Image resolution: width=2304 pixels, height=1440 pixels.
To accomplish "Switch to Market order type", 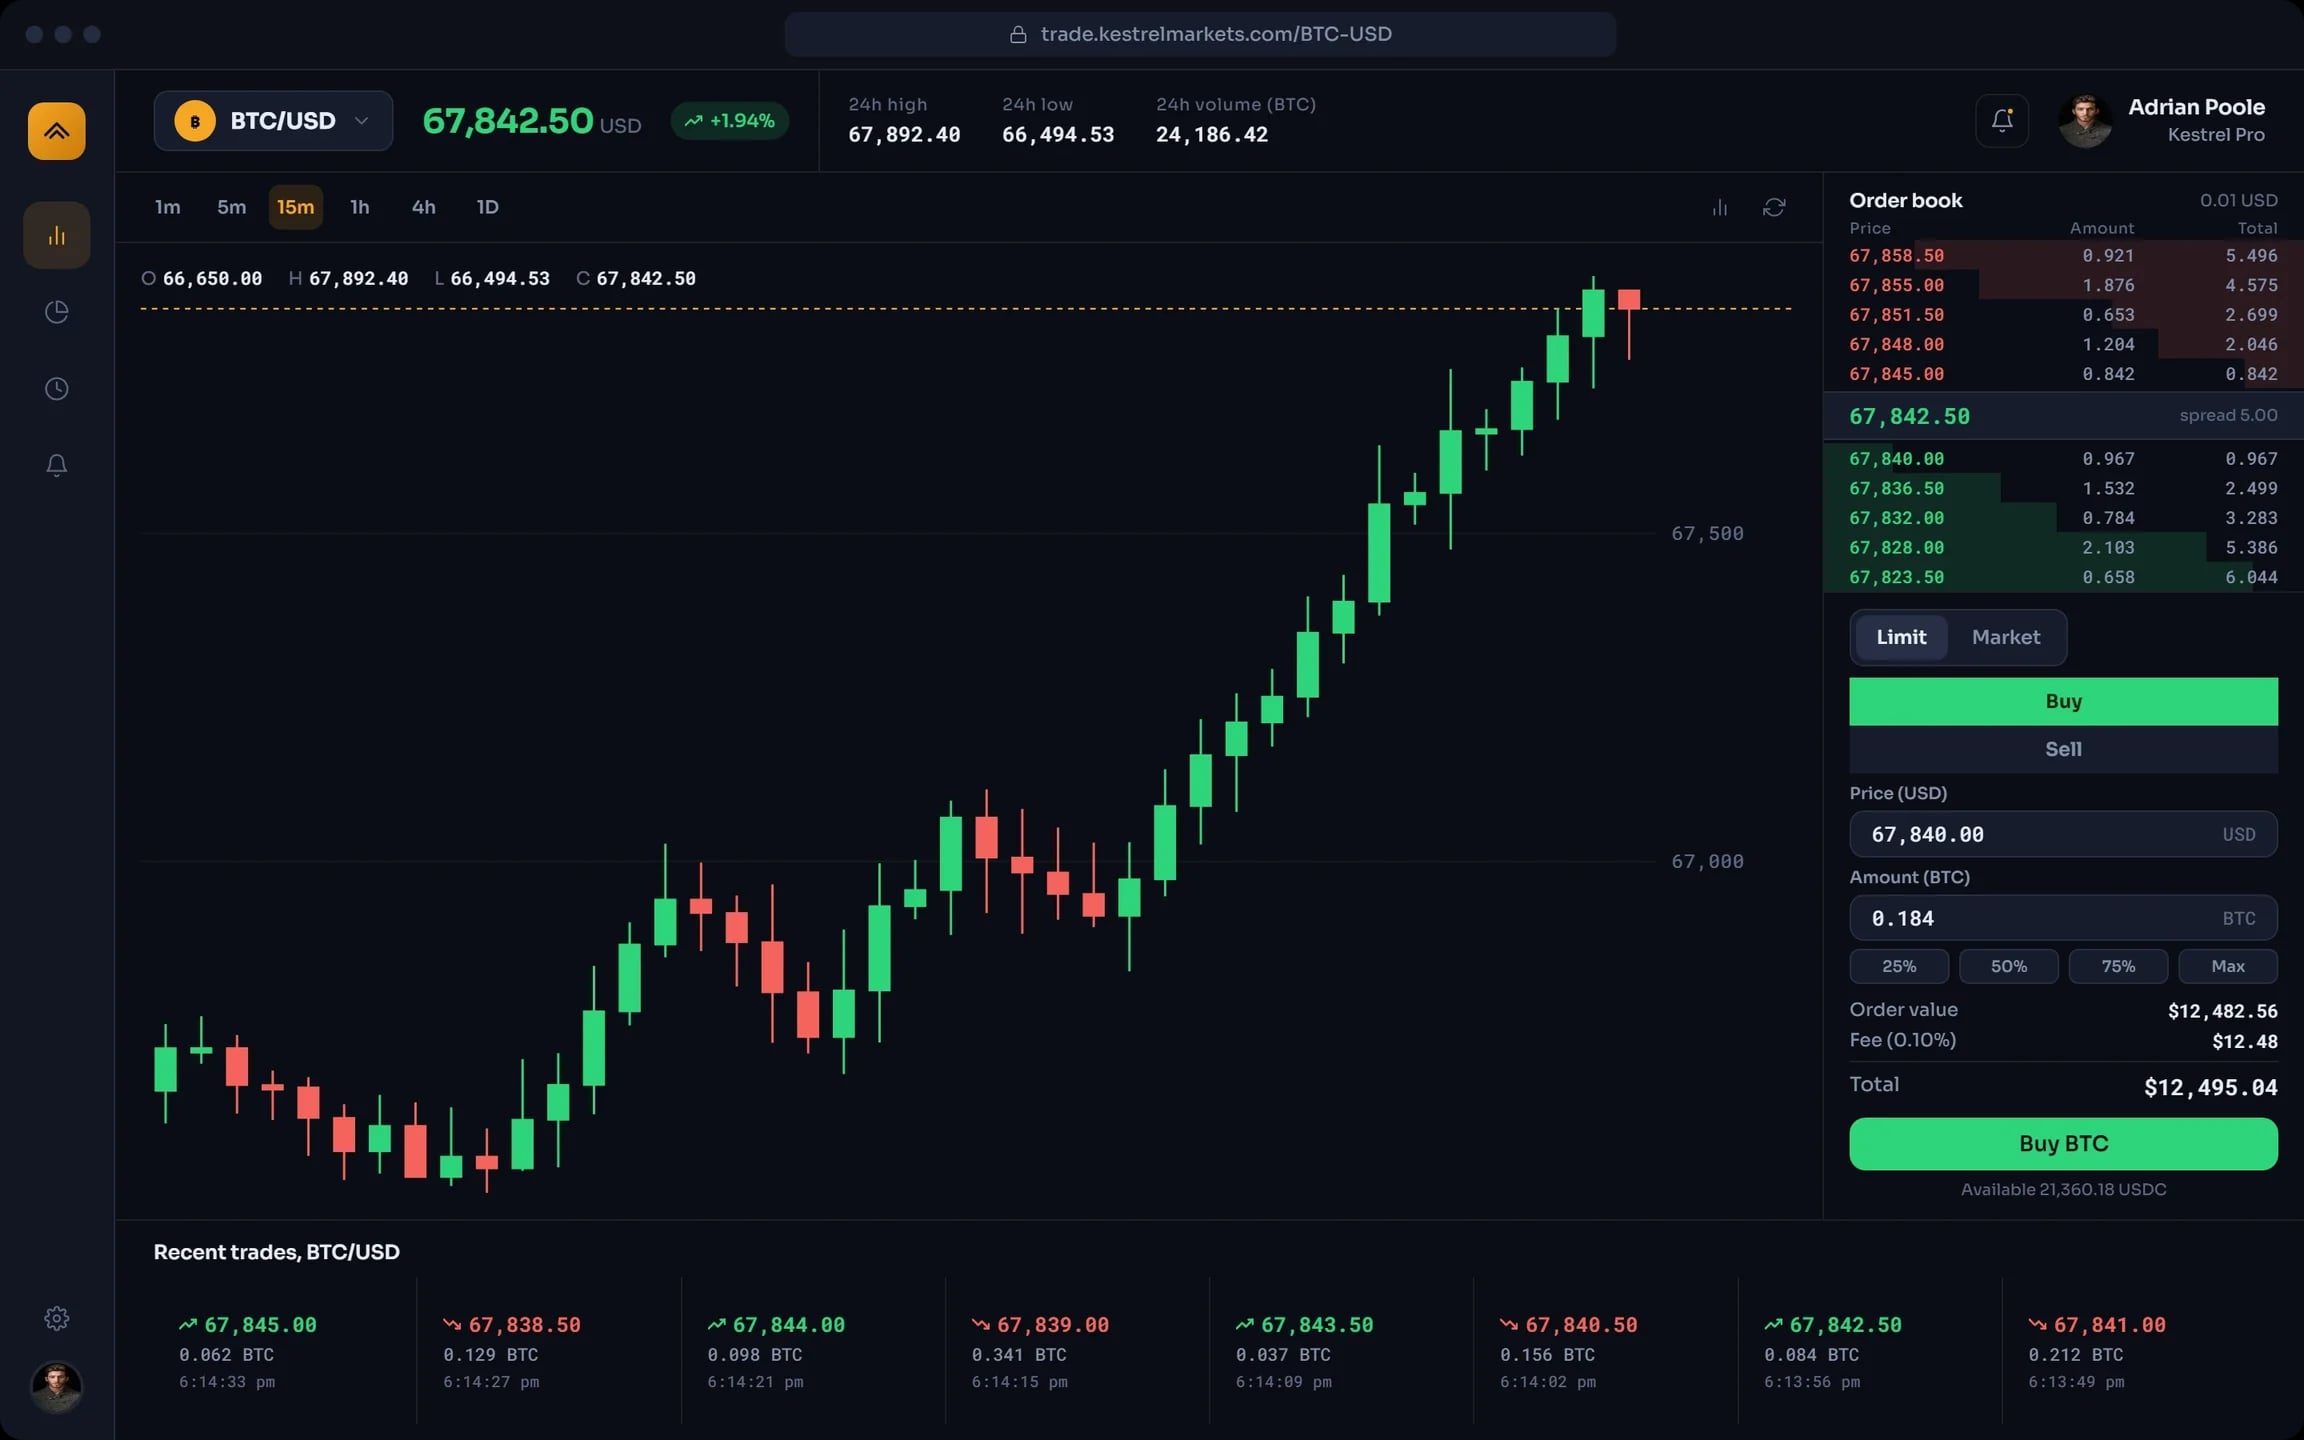I will [x=2006, y=637].
